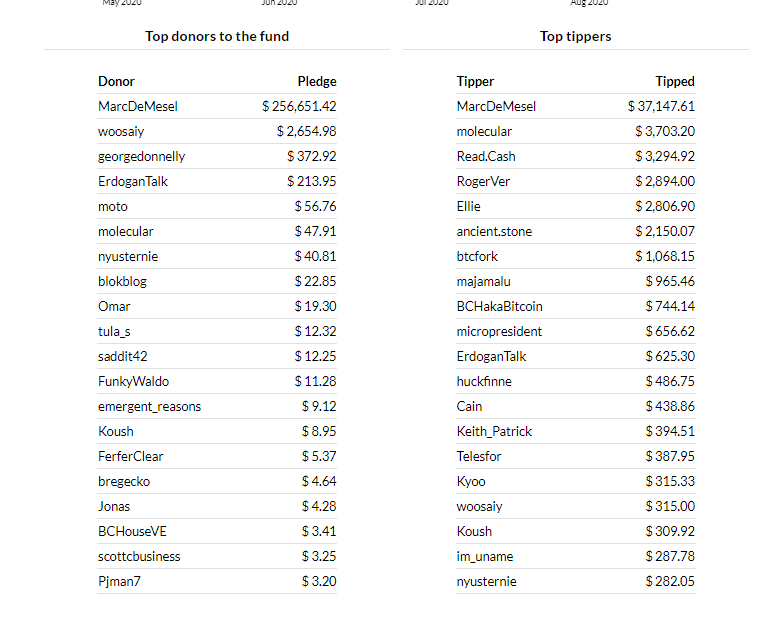Open btcfork tipper entry
Screen dimensions: 778x634
477,256
